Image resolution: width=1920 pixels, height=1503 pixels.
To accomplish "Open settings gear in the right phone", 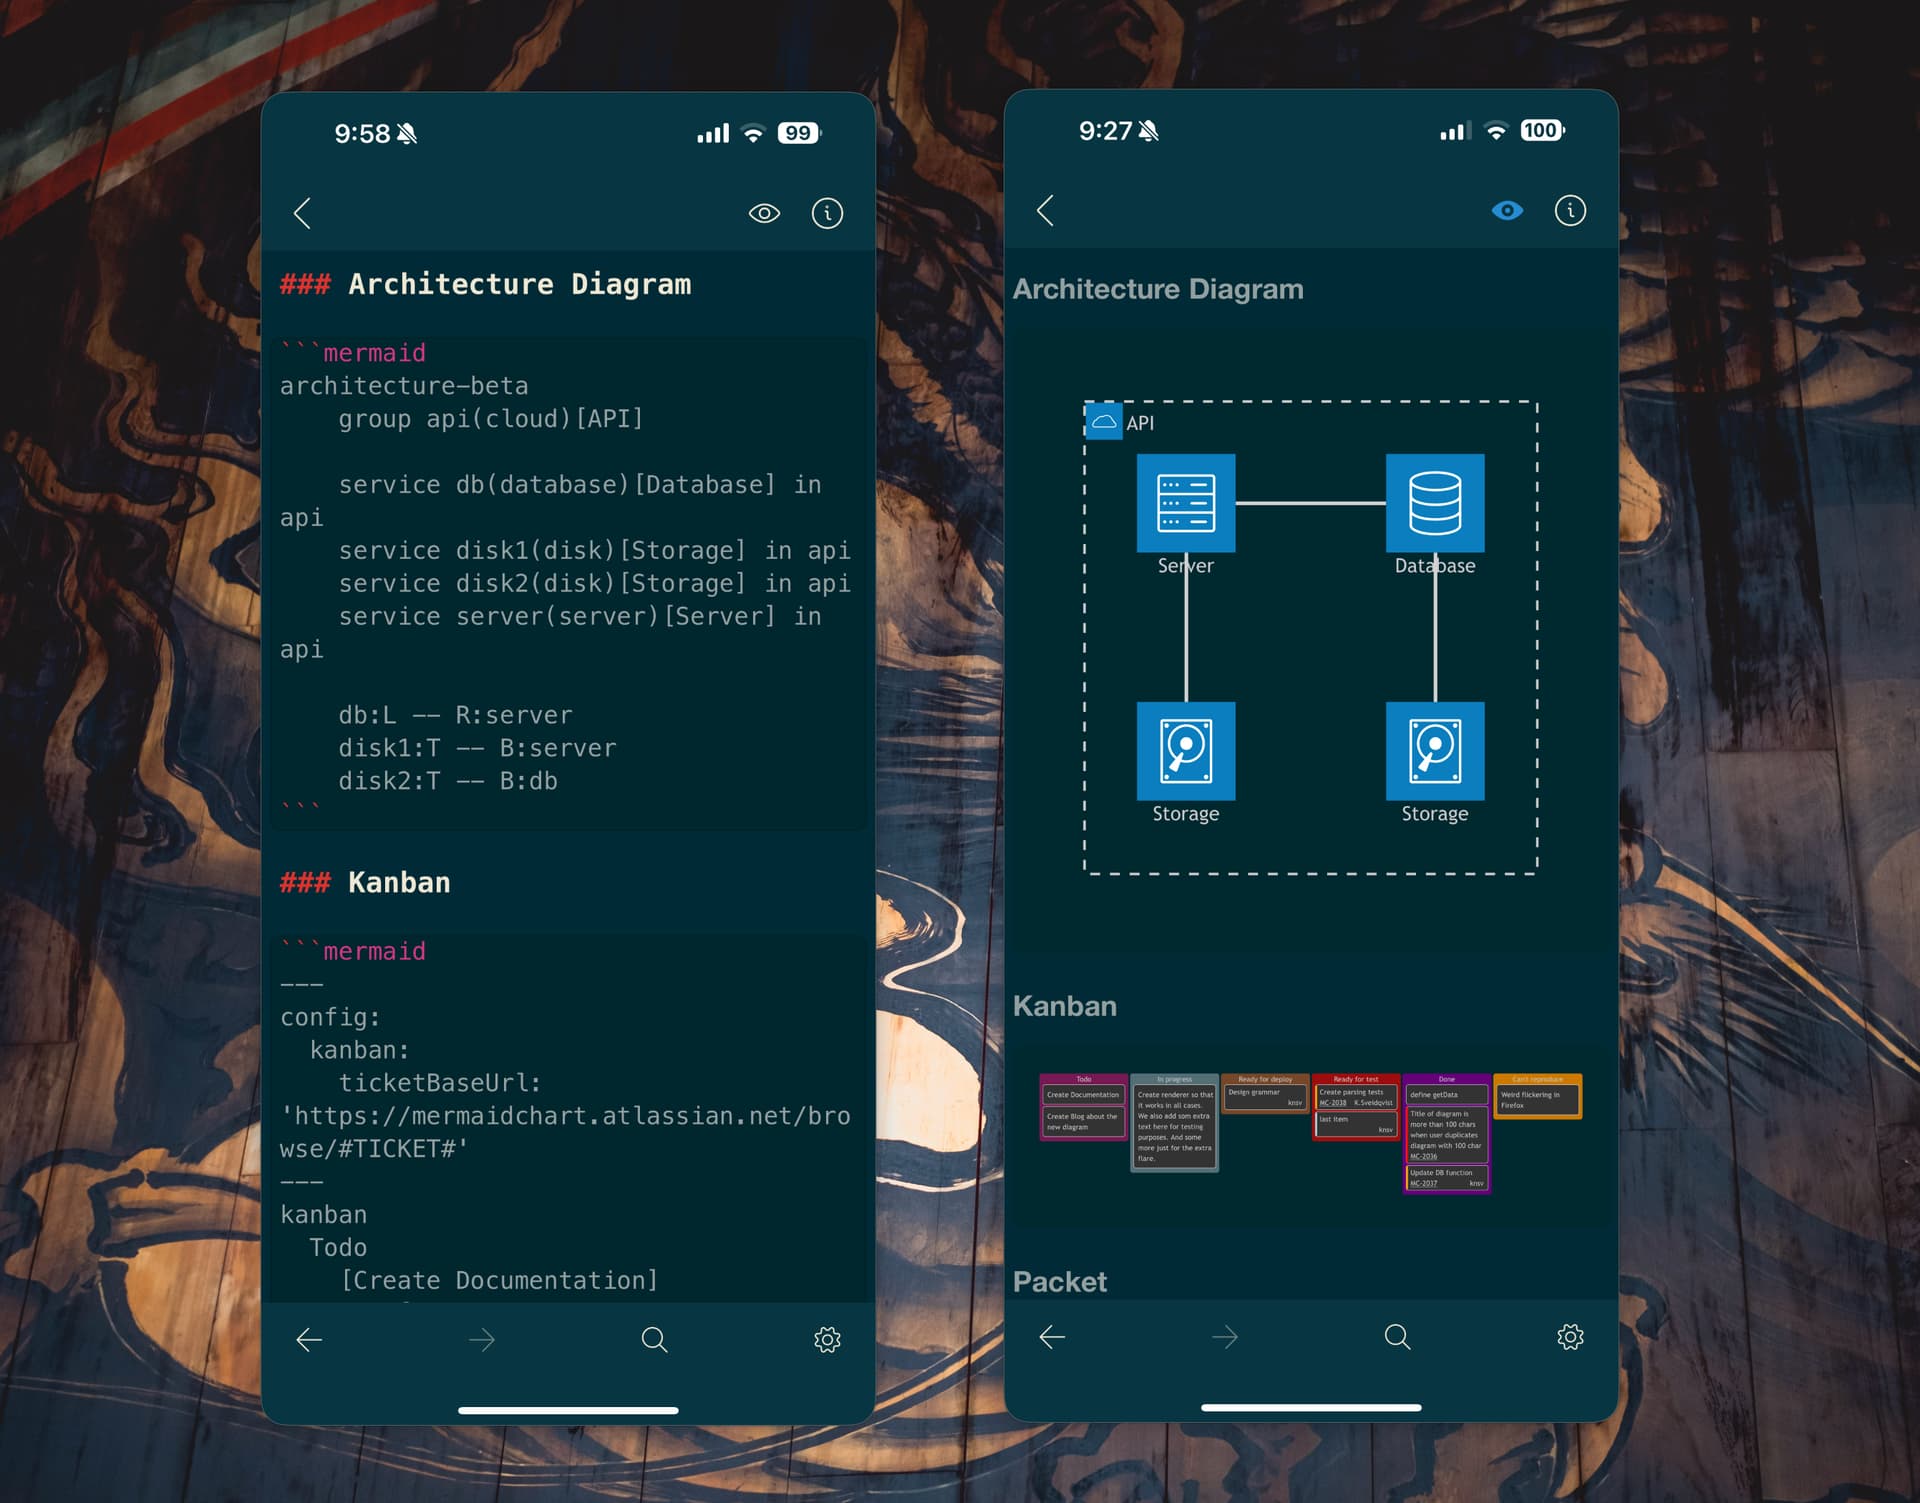I will coord(1570,1337).
